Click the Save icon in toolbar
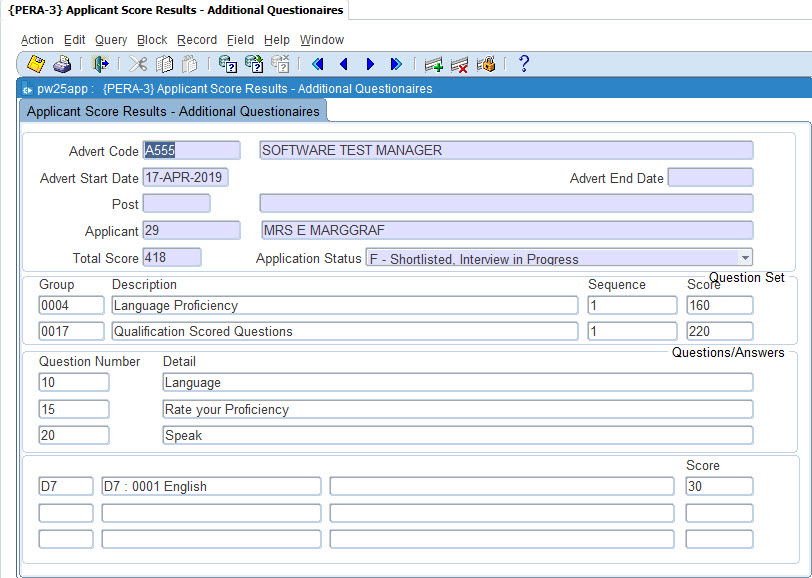 35,64
